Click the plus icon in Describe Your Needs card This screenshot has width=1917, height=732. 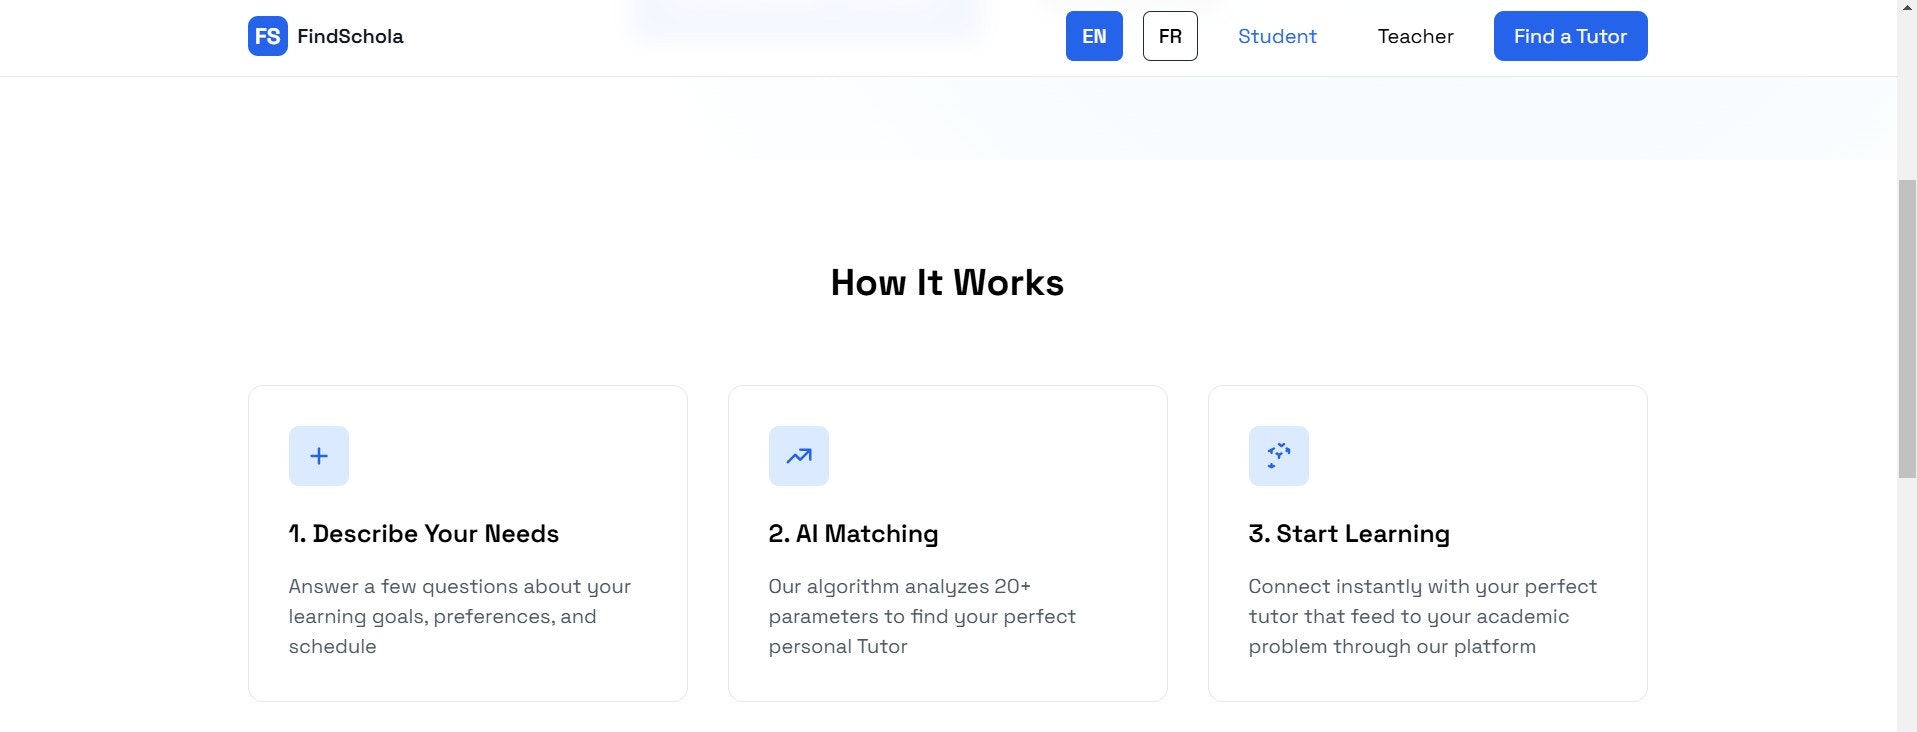coord(319,456)
